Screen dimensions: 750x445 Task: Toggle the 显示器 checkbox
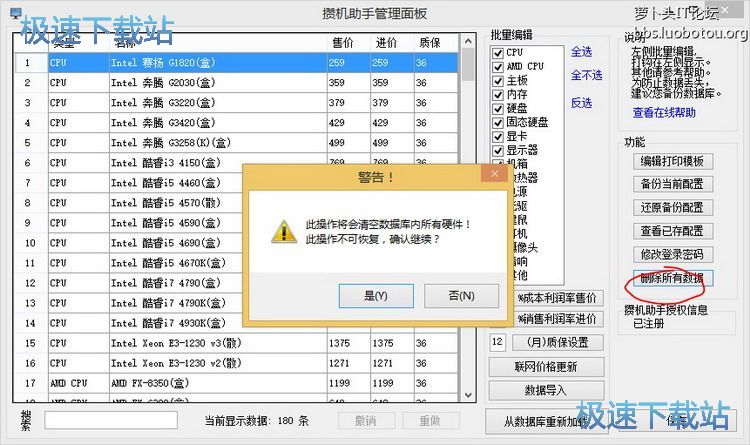498,151
